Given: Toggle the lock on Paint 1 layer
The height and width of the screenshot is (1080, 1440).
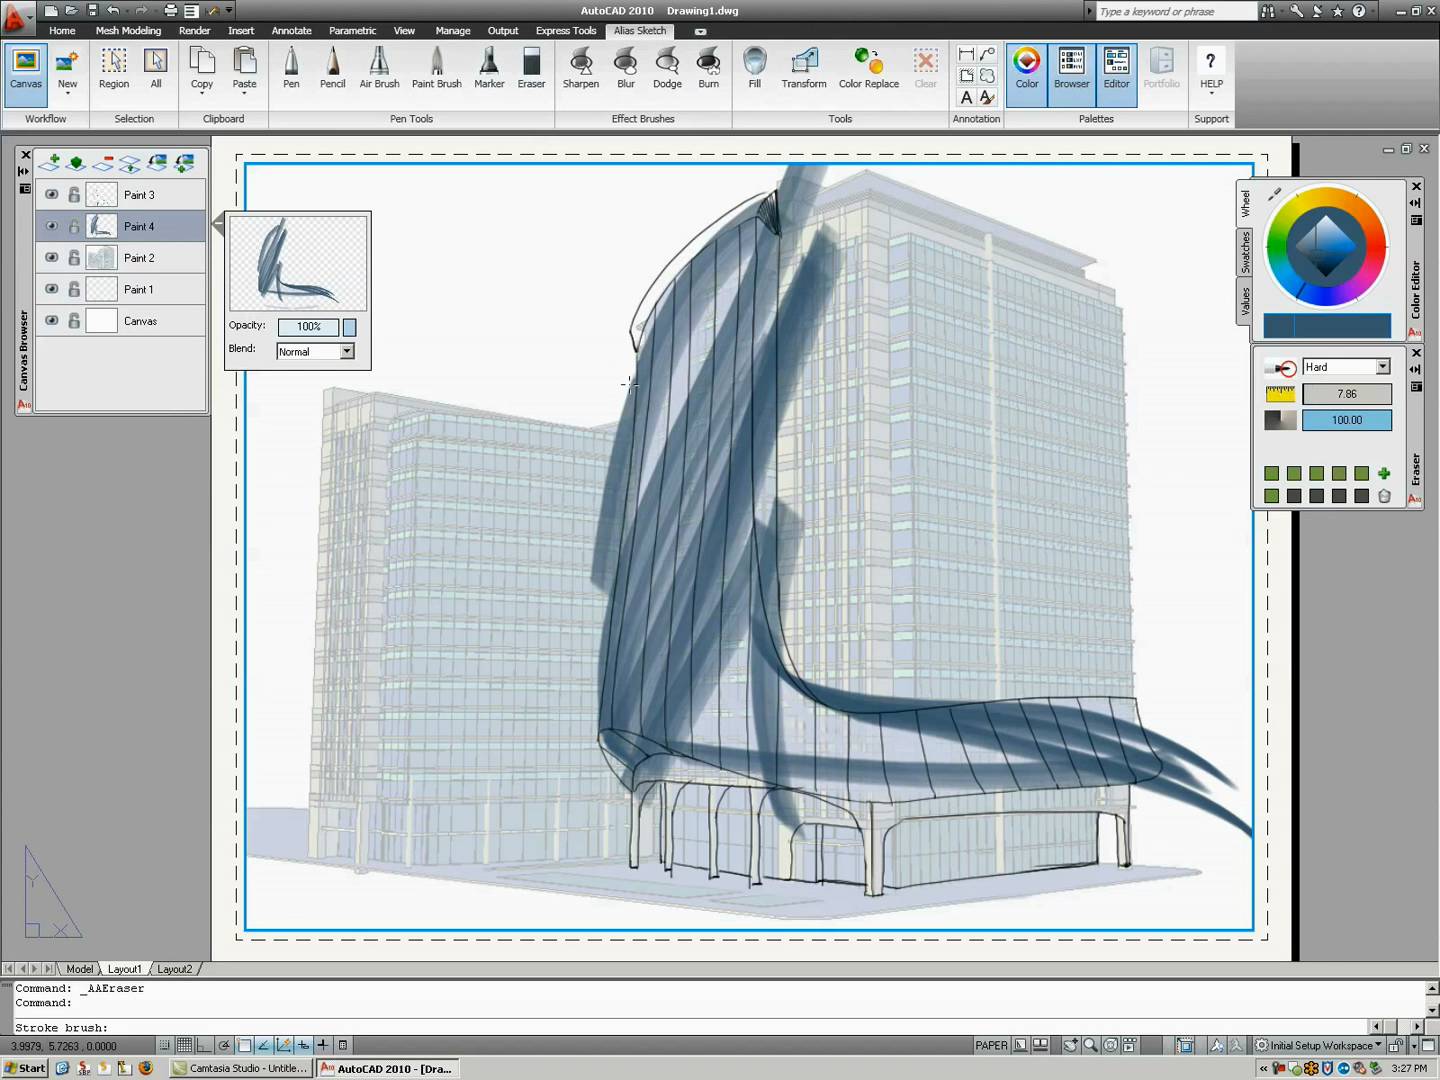Looking at the screenshot, I should tap(74, 290).
